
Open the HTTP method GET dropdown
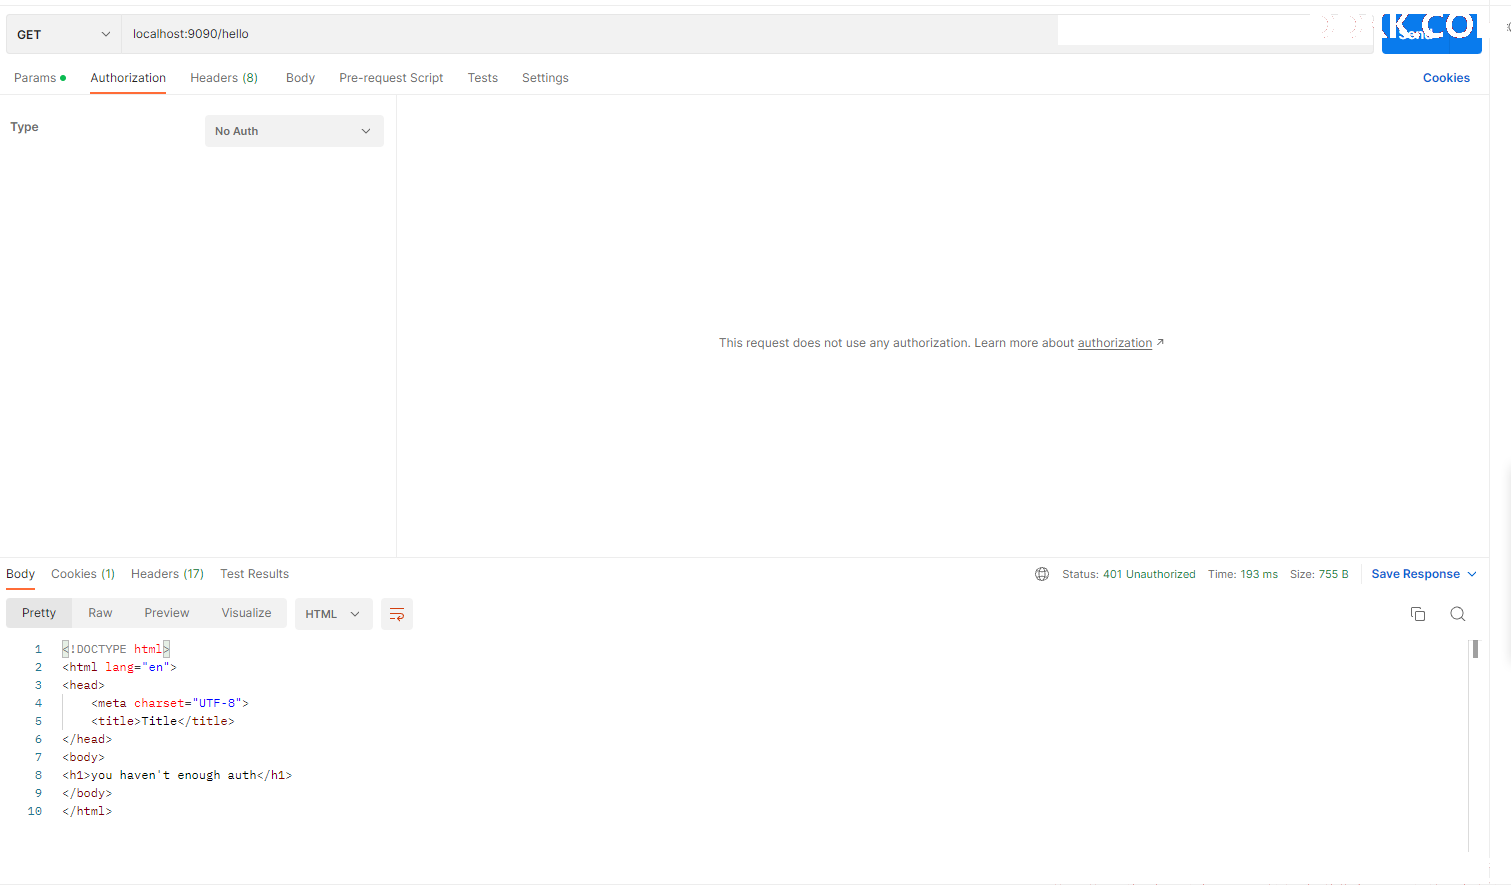tap(63, 34)
